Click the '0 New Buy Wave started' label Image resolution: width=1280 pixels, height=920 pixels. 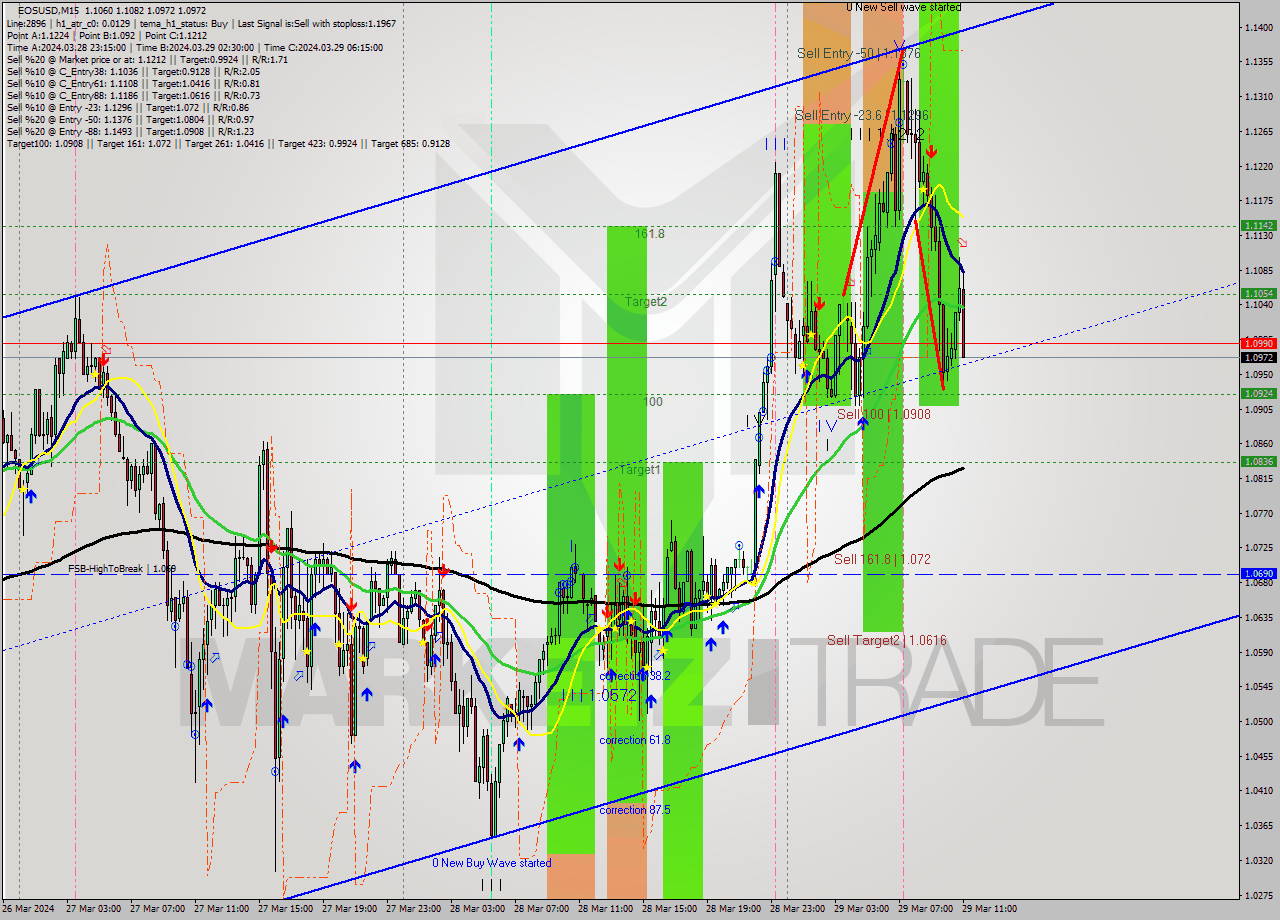click(x=492, y=863)
